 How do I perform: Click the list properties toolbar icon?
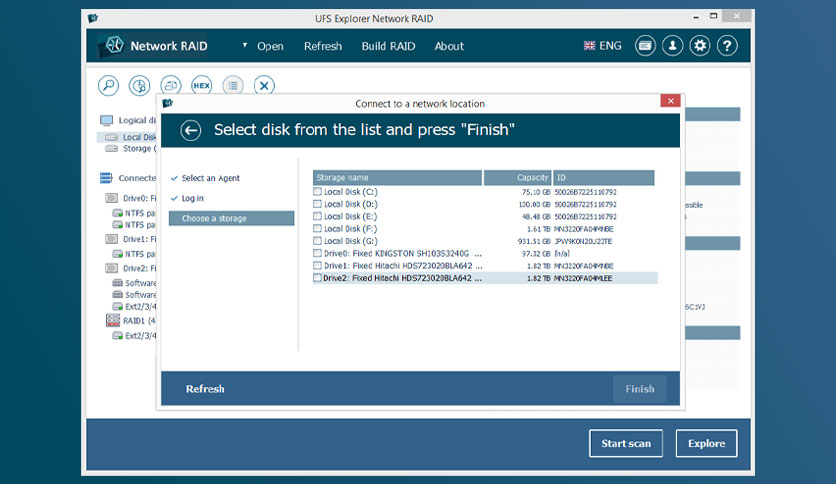pyautogui.click(x=233, y=85)
